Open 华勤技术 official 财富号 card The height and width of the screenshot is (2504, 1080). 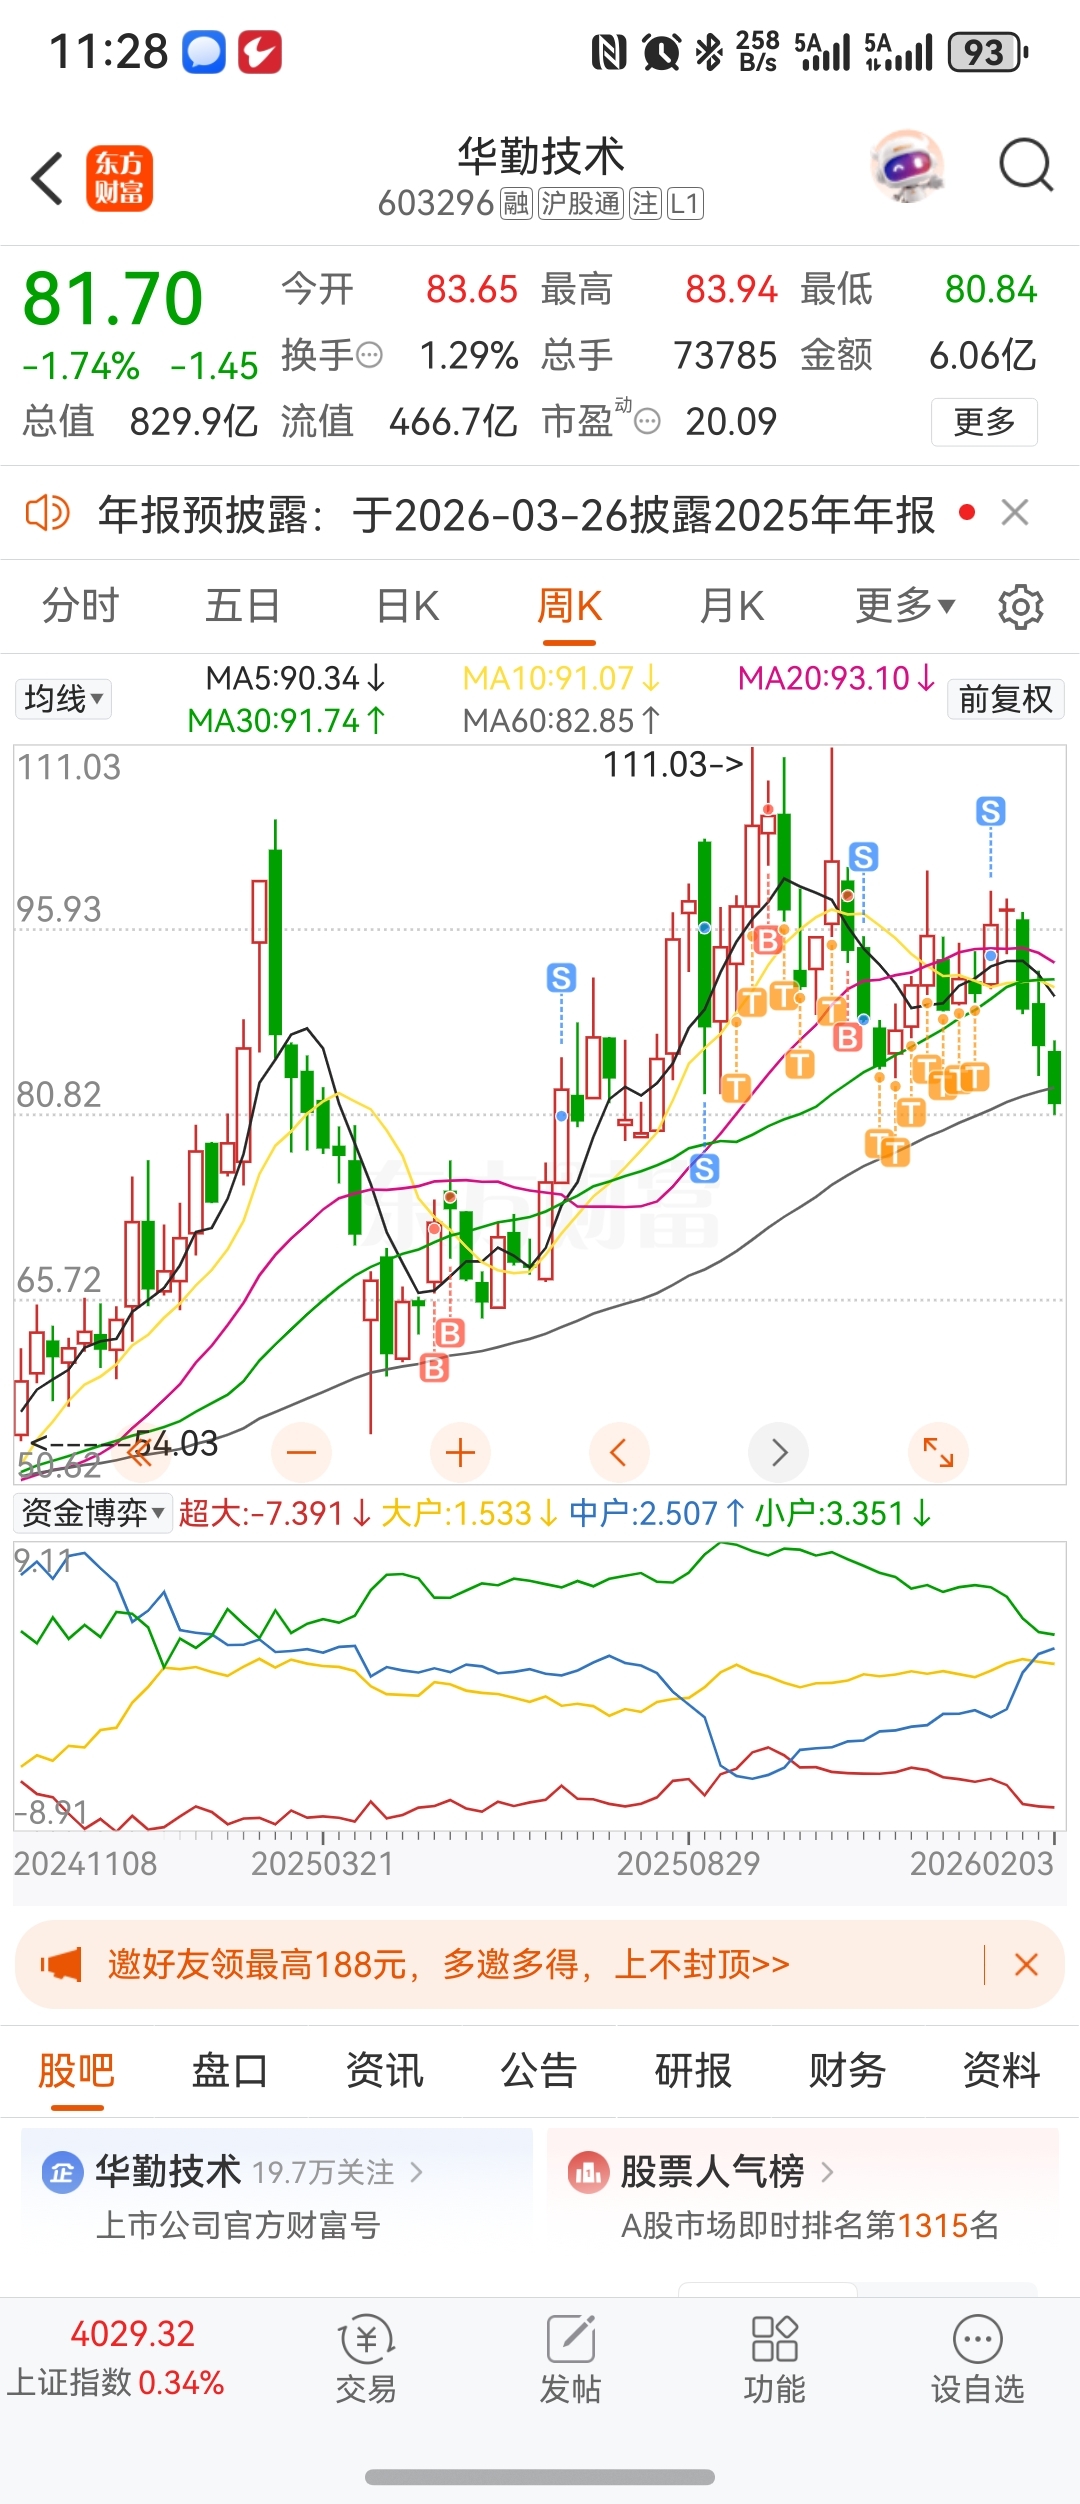(277, 2198)
